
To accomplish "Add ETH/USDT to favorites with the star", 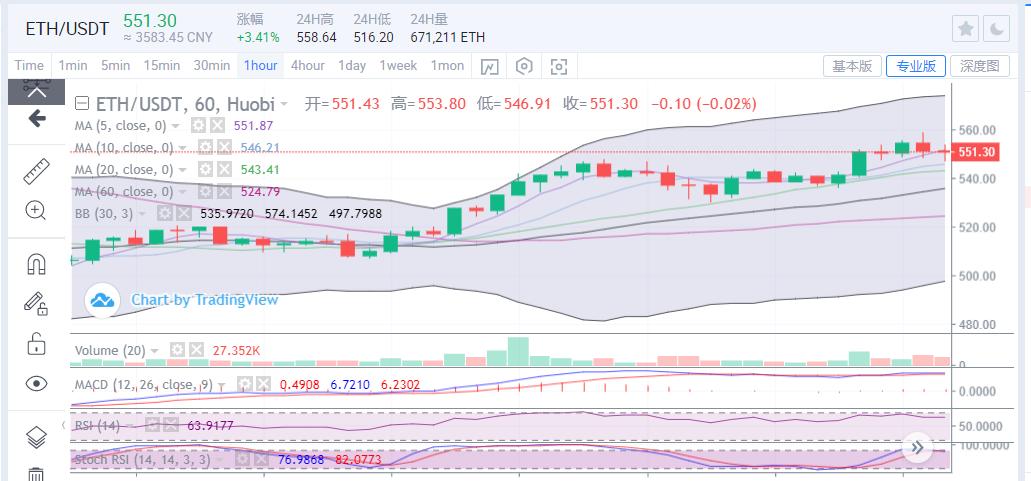I will (x=966, y=28).
